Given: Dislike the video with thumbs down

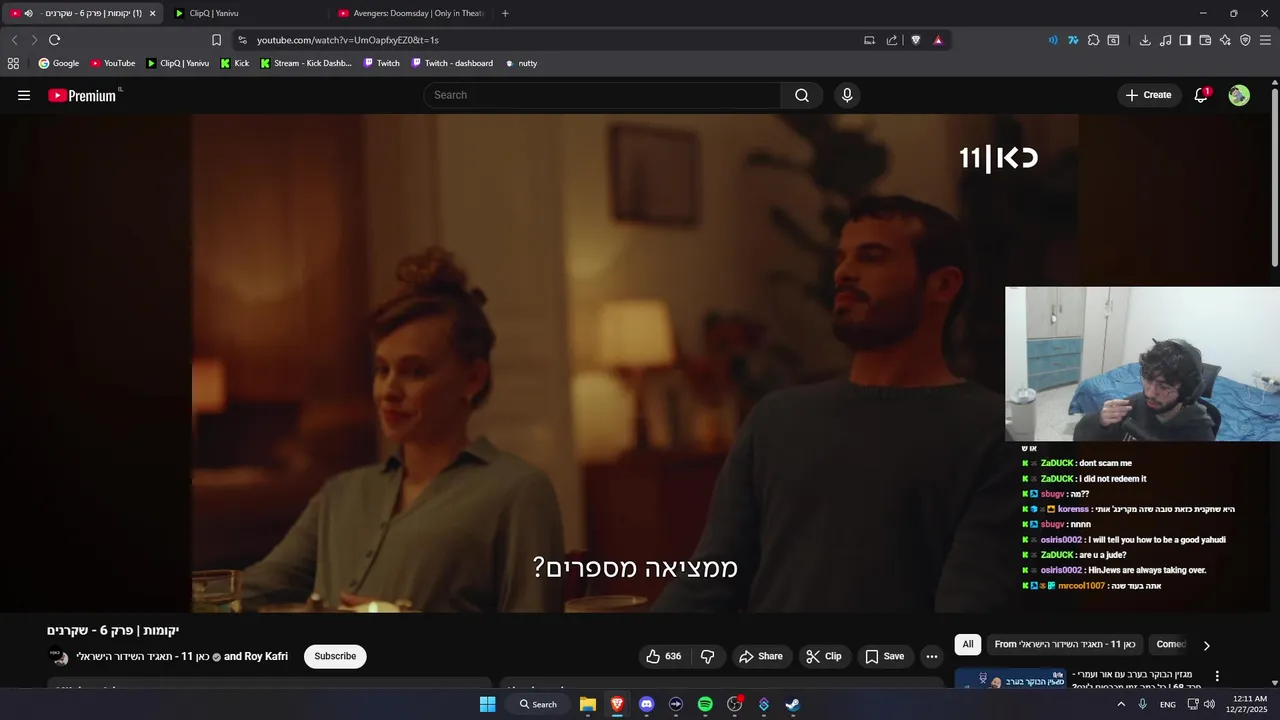Looking at the screenshot, I should coord(708,656).
